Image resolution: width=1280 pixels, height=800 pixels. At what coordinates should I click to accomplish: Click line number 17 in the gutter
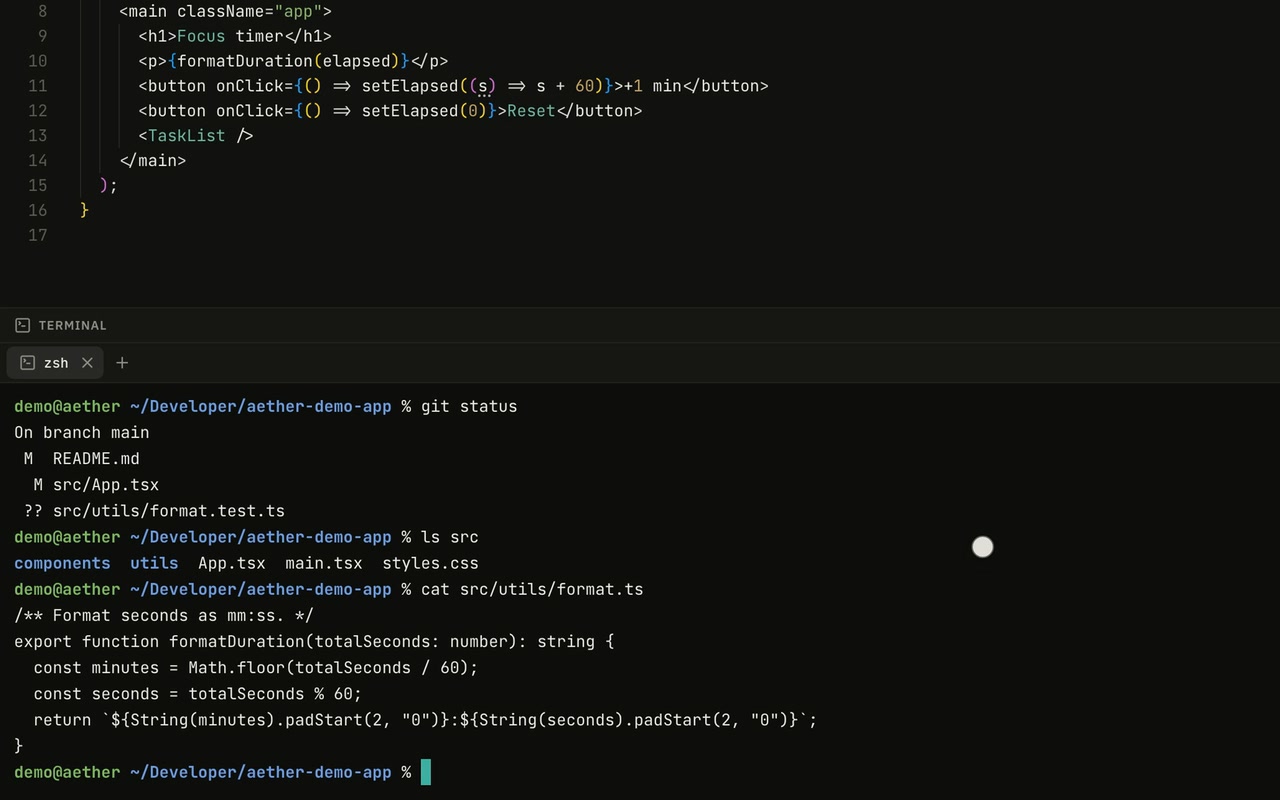(37, 235)
